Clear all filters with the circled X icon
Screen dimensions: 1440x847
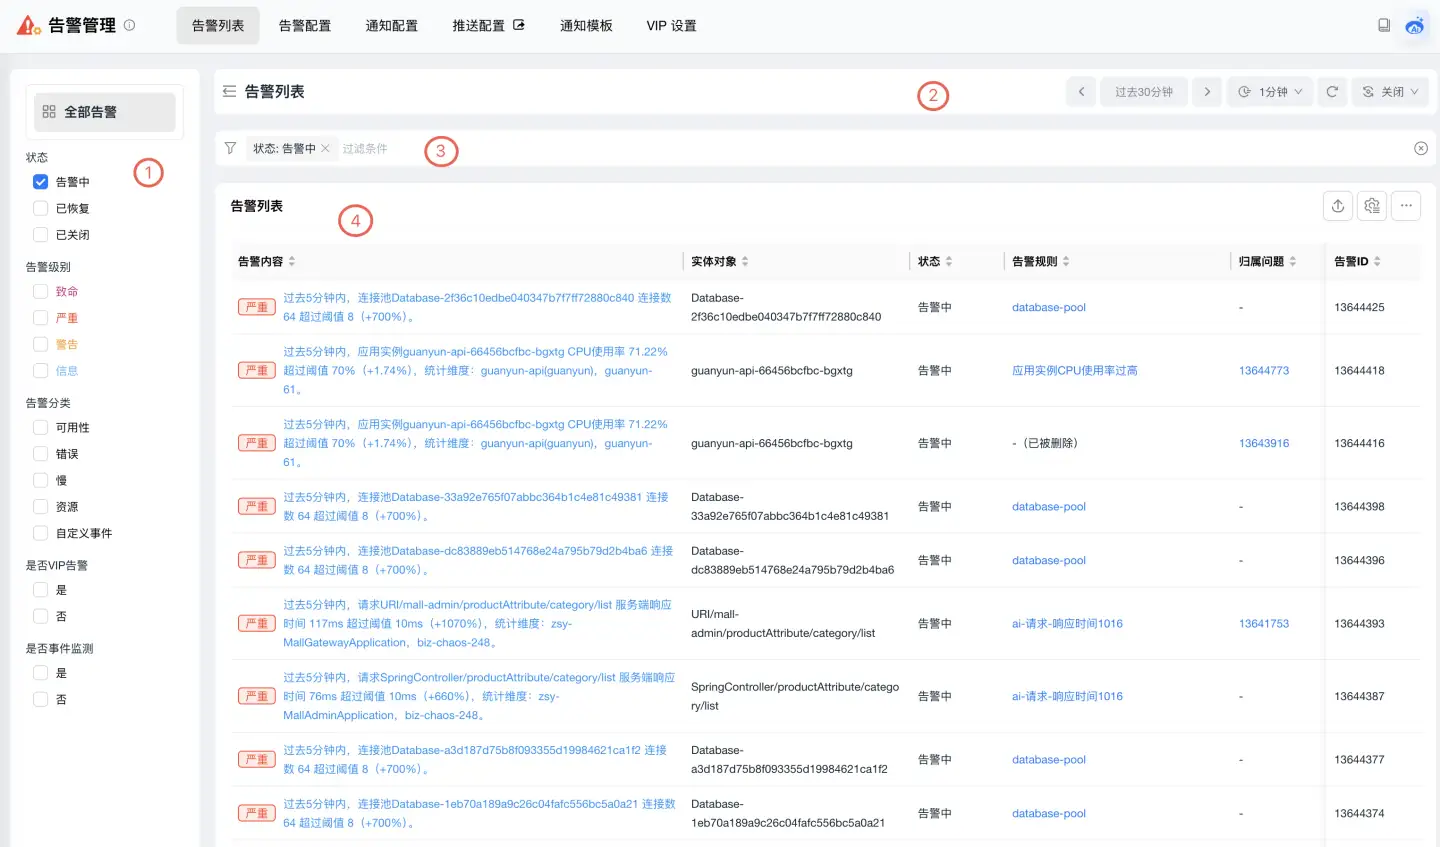click(x=1421, y=149)
